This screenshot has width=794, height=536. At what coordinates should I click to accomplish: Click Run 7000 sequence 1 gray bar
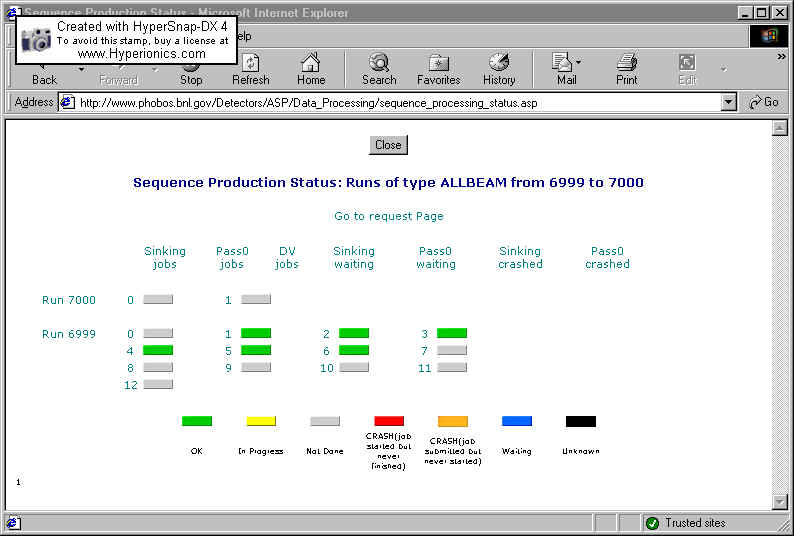(x=256, y=299)
